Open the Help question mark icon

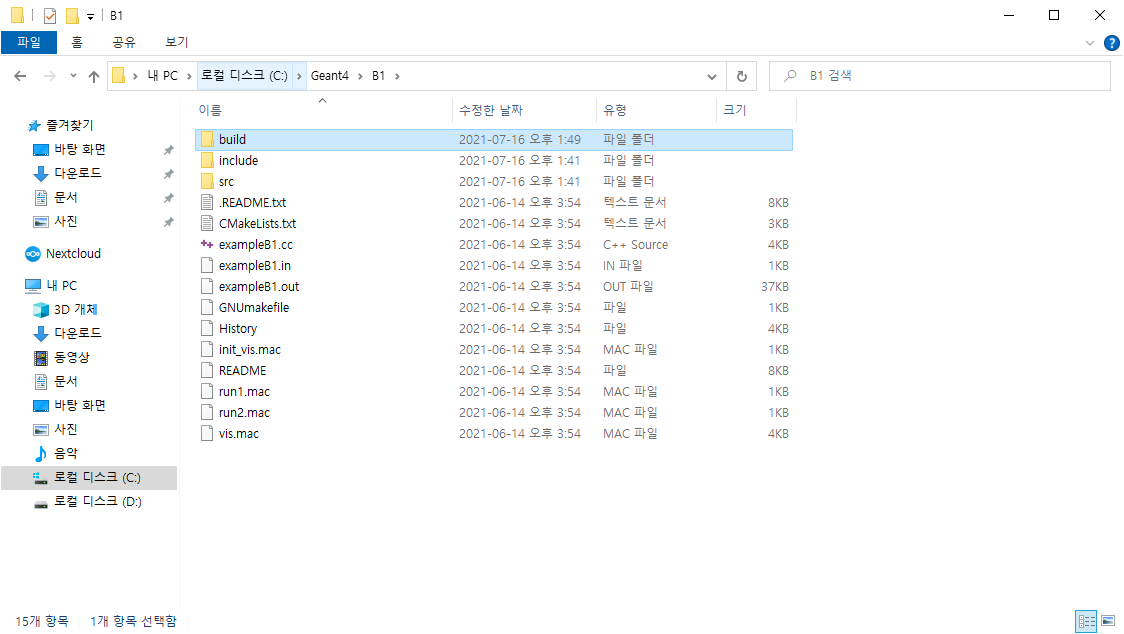pos(1111,43)
